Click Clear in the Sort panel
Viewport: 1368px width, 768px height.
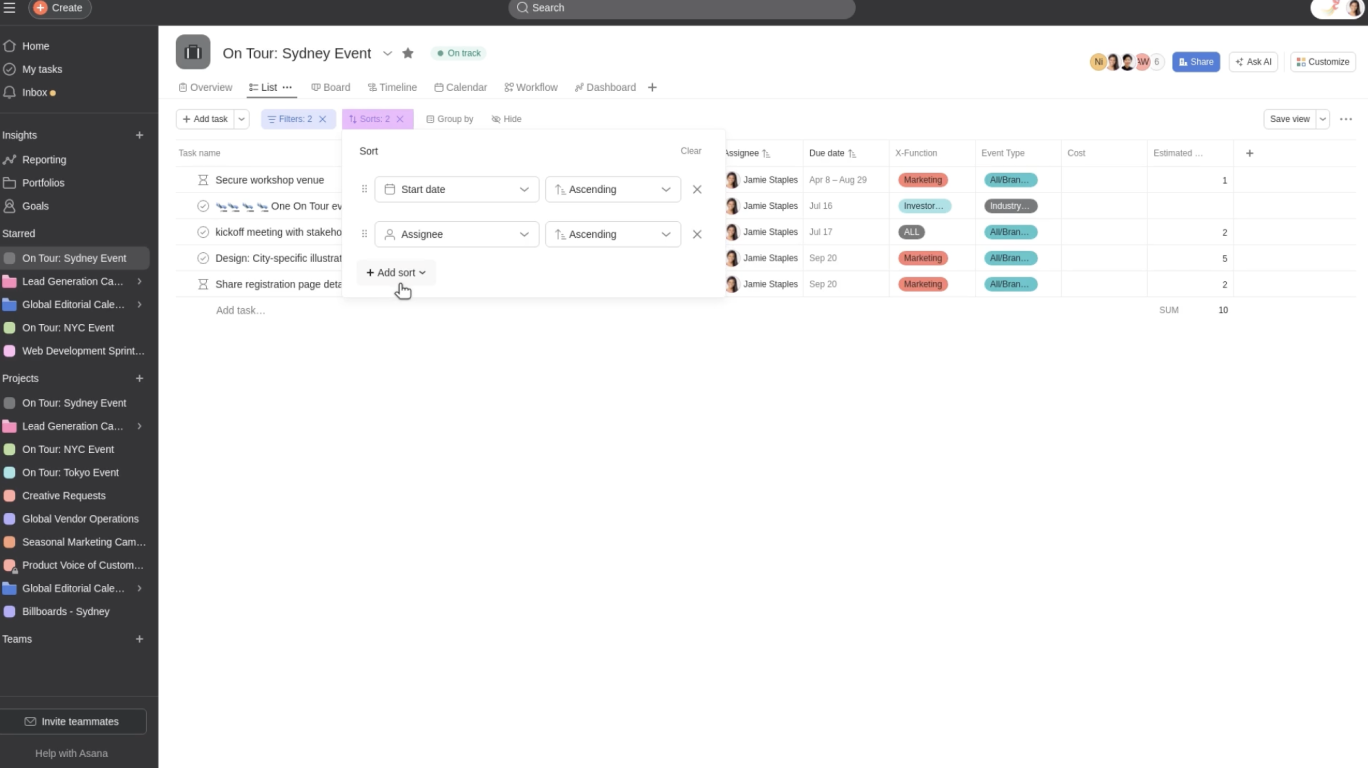691,150
